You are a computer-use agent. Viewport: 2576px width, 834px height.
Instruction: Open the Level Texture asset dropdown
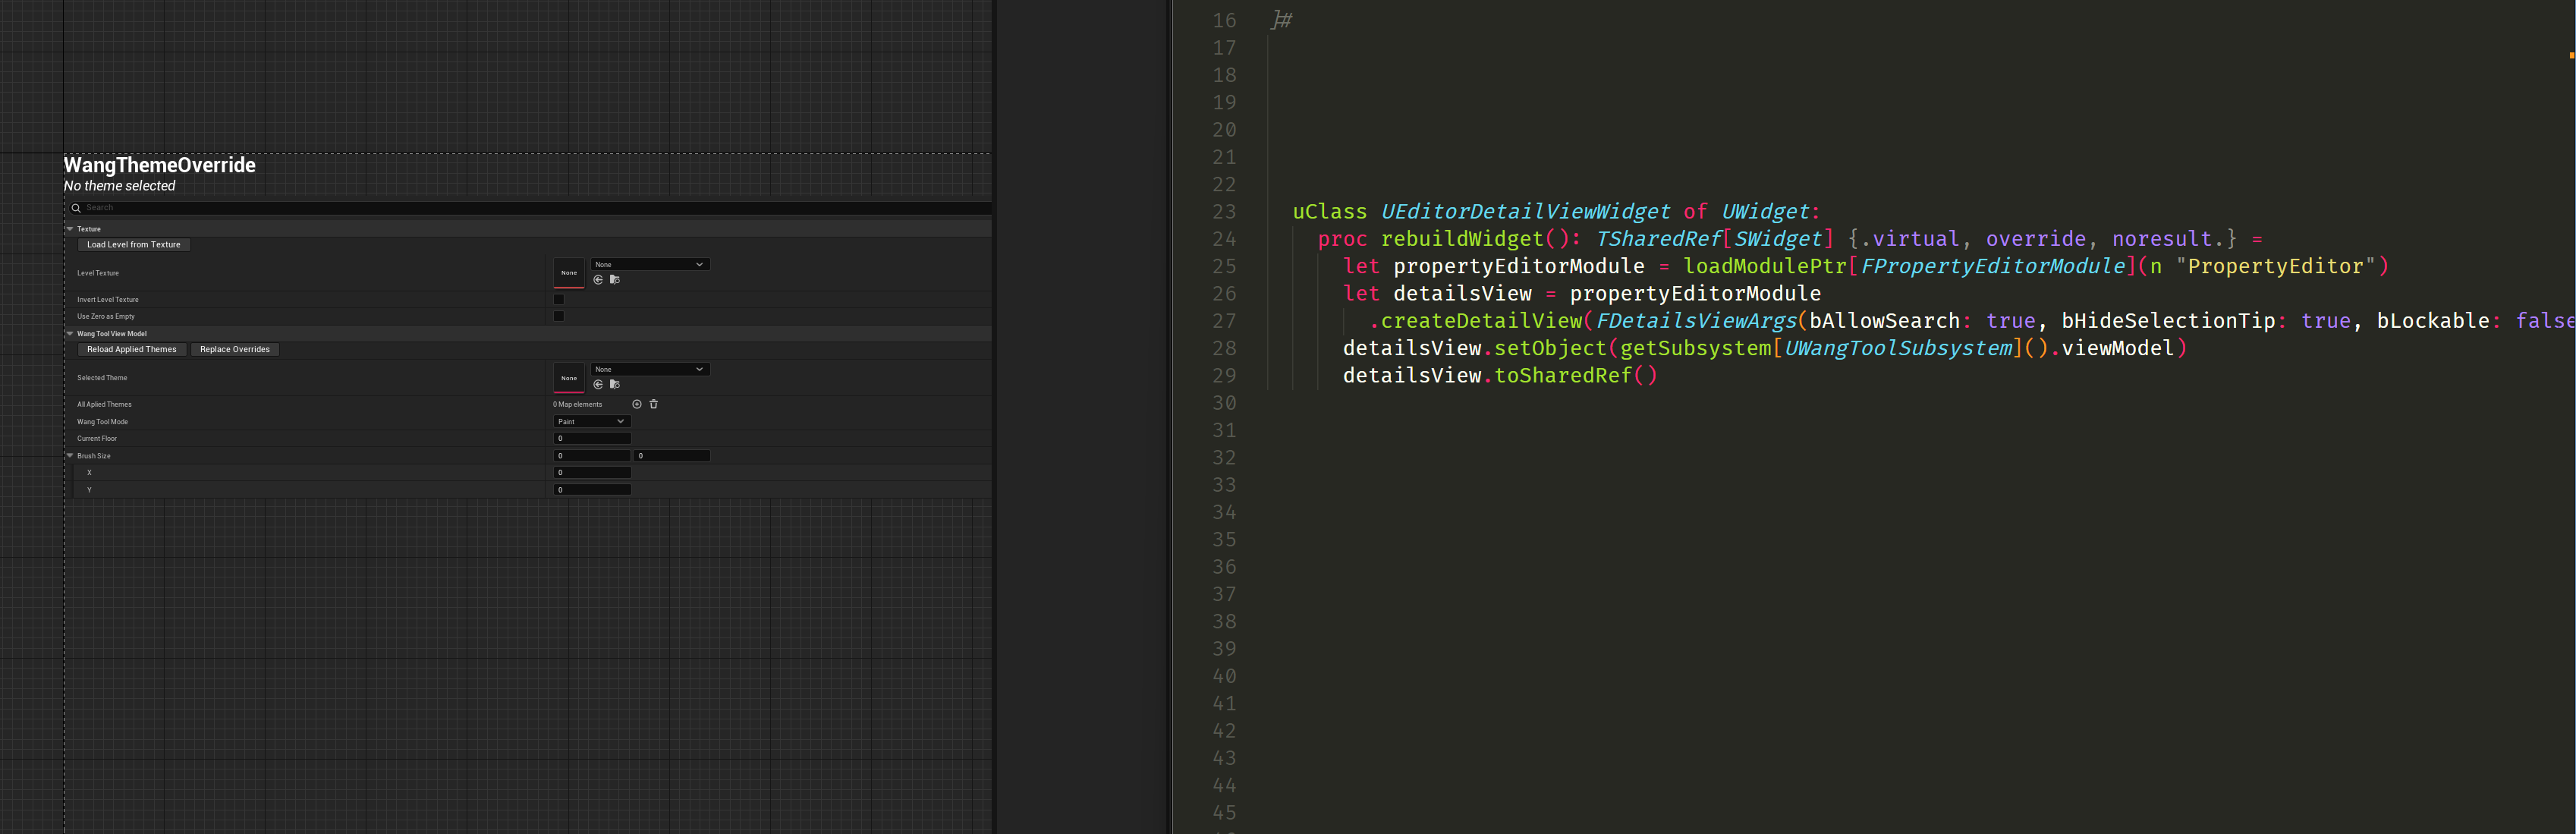[x=650, y=265]
